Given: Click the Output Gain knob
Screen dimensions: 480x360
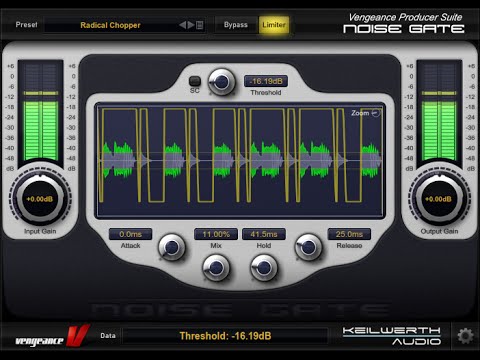Looking at the screenshot, I should pos(439,199).
